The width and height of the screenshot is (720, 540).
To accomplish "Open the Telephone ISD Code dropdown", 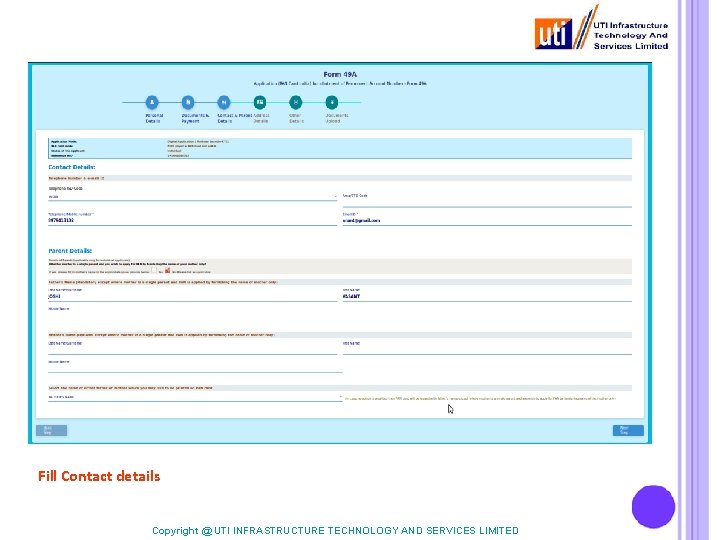I will coord(192,197).
